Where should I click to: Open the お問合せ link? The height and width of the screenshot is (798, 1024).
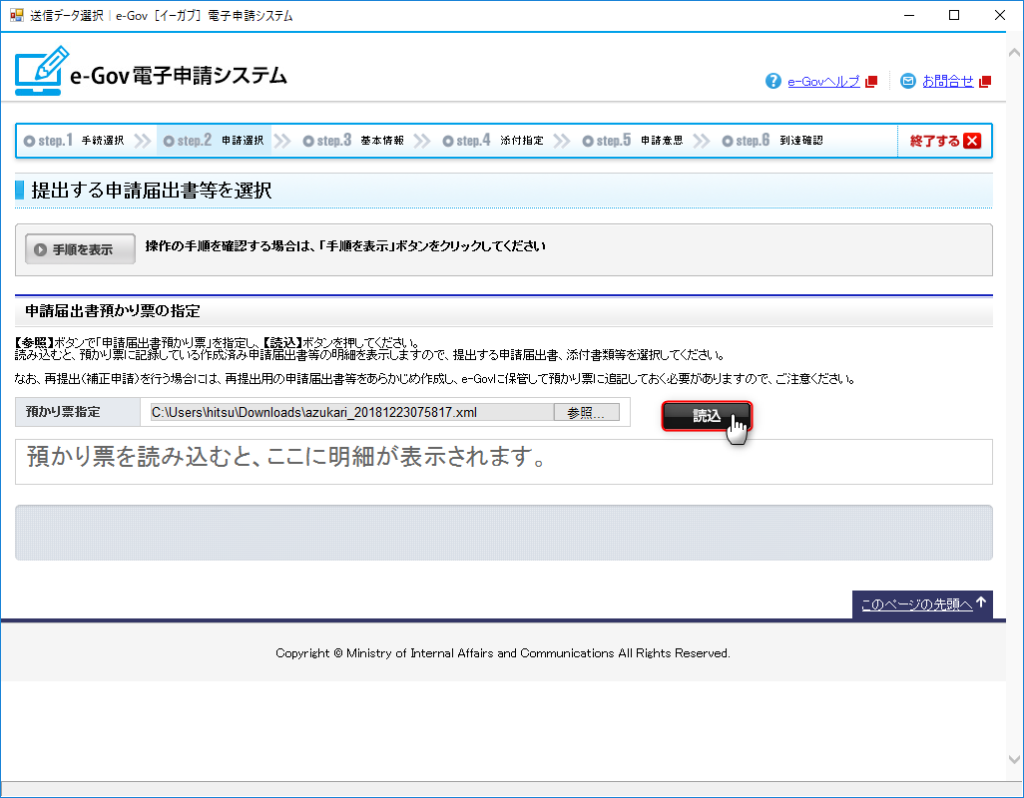point(947,82)
